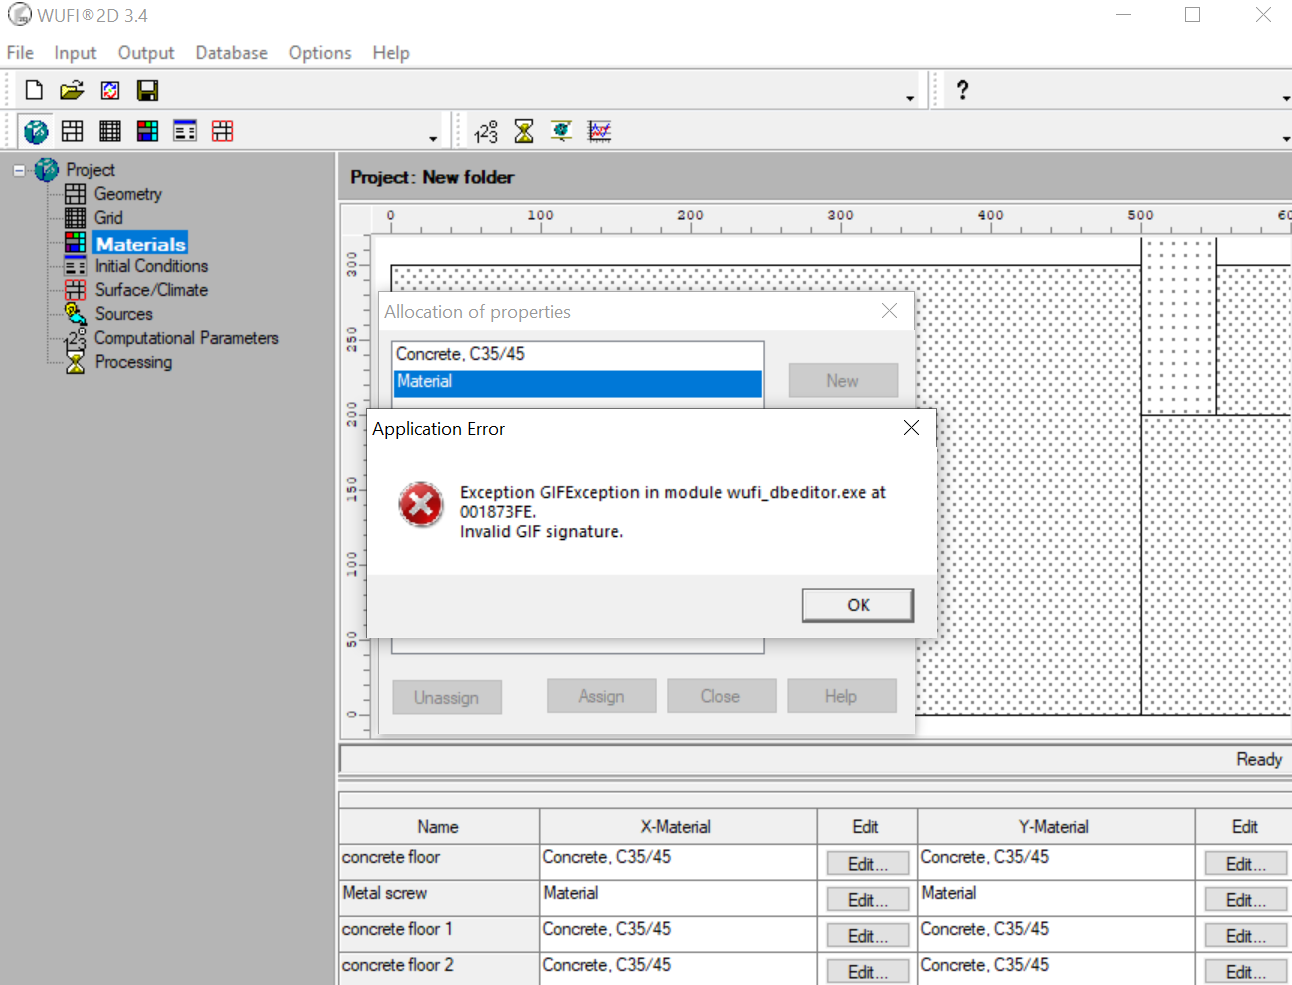Select Initial Conditions in the project tree

pyautogui.click(x=151, y=266)
